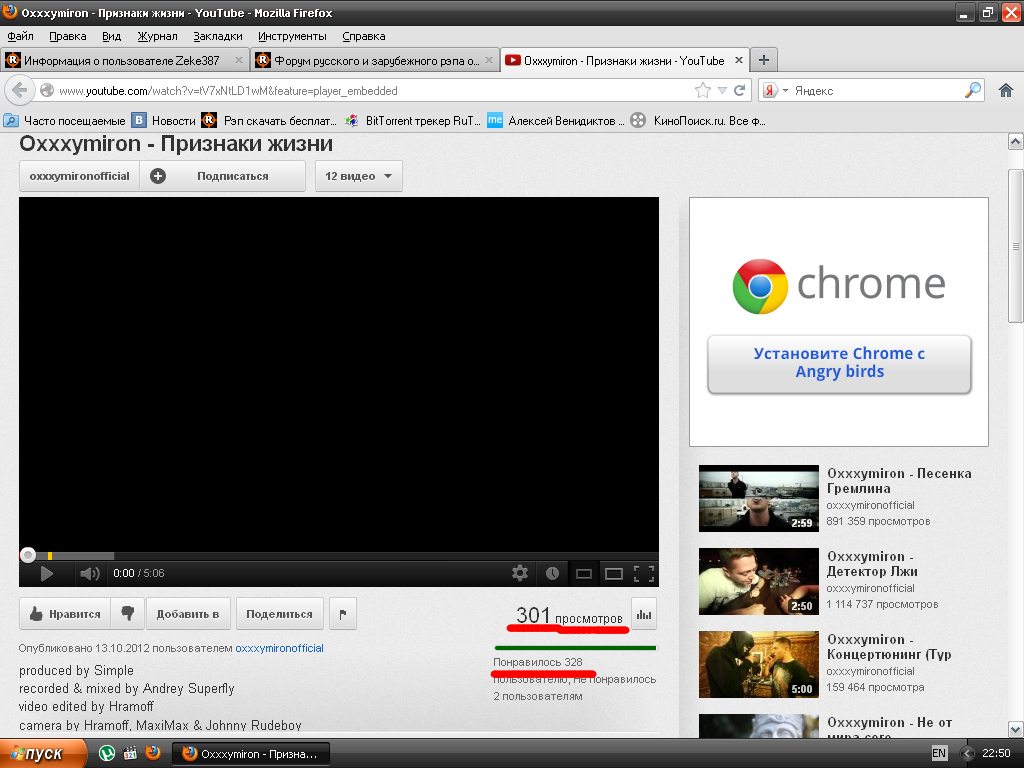Viewport: 1024px width, 768px height.
Task: Click the oxxxymironofficial uploader link
Action: pos(280,648)
